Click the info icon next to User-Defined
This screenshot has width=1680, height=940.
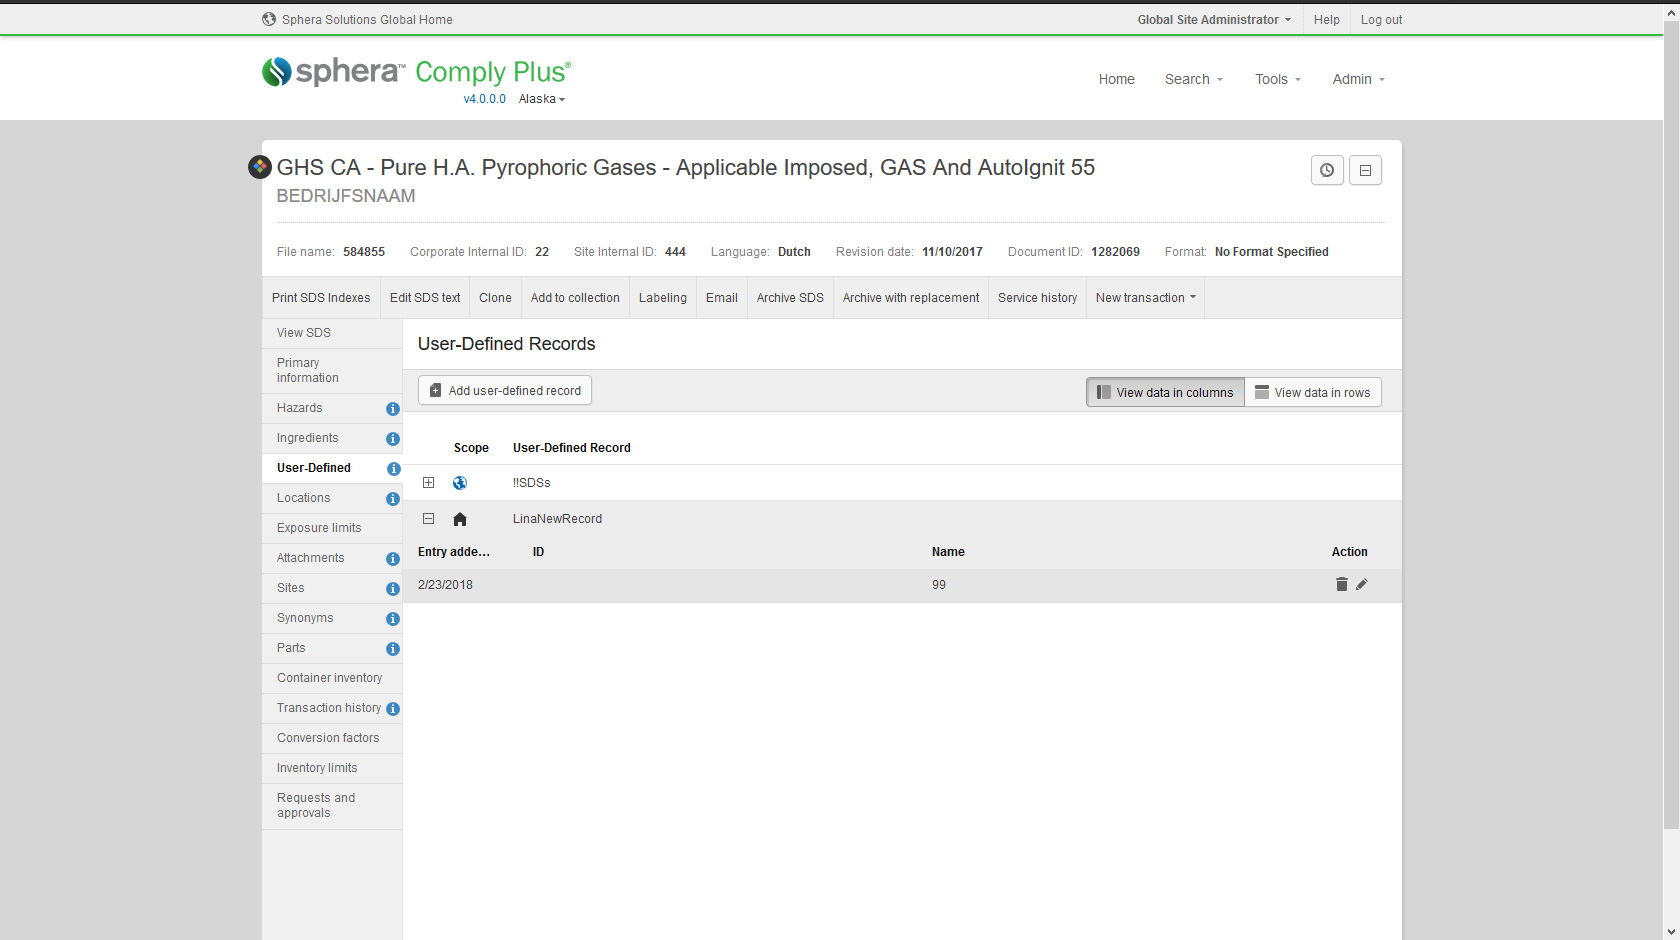coord(393,469)
